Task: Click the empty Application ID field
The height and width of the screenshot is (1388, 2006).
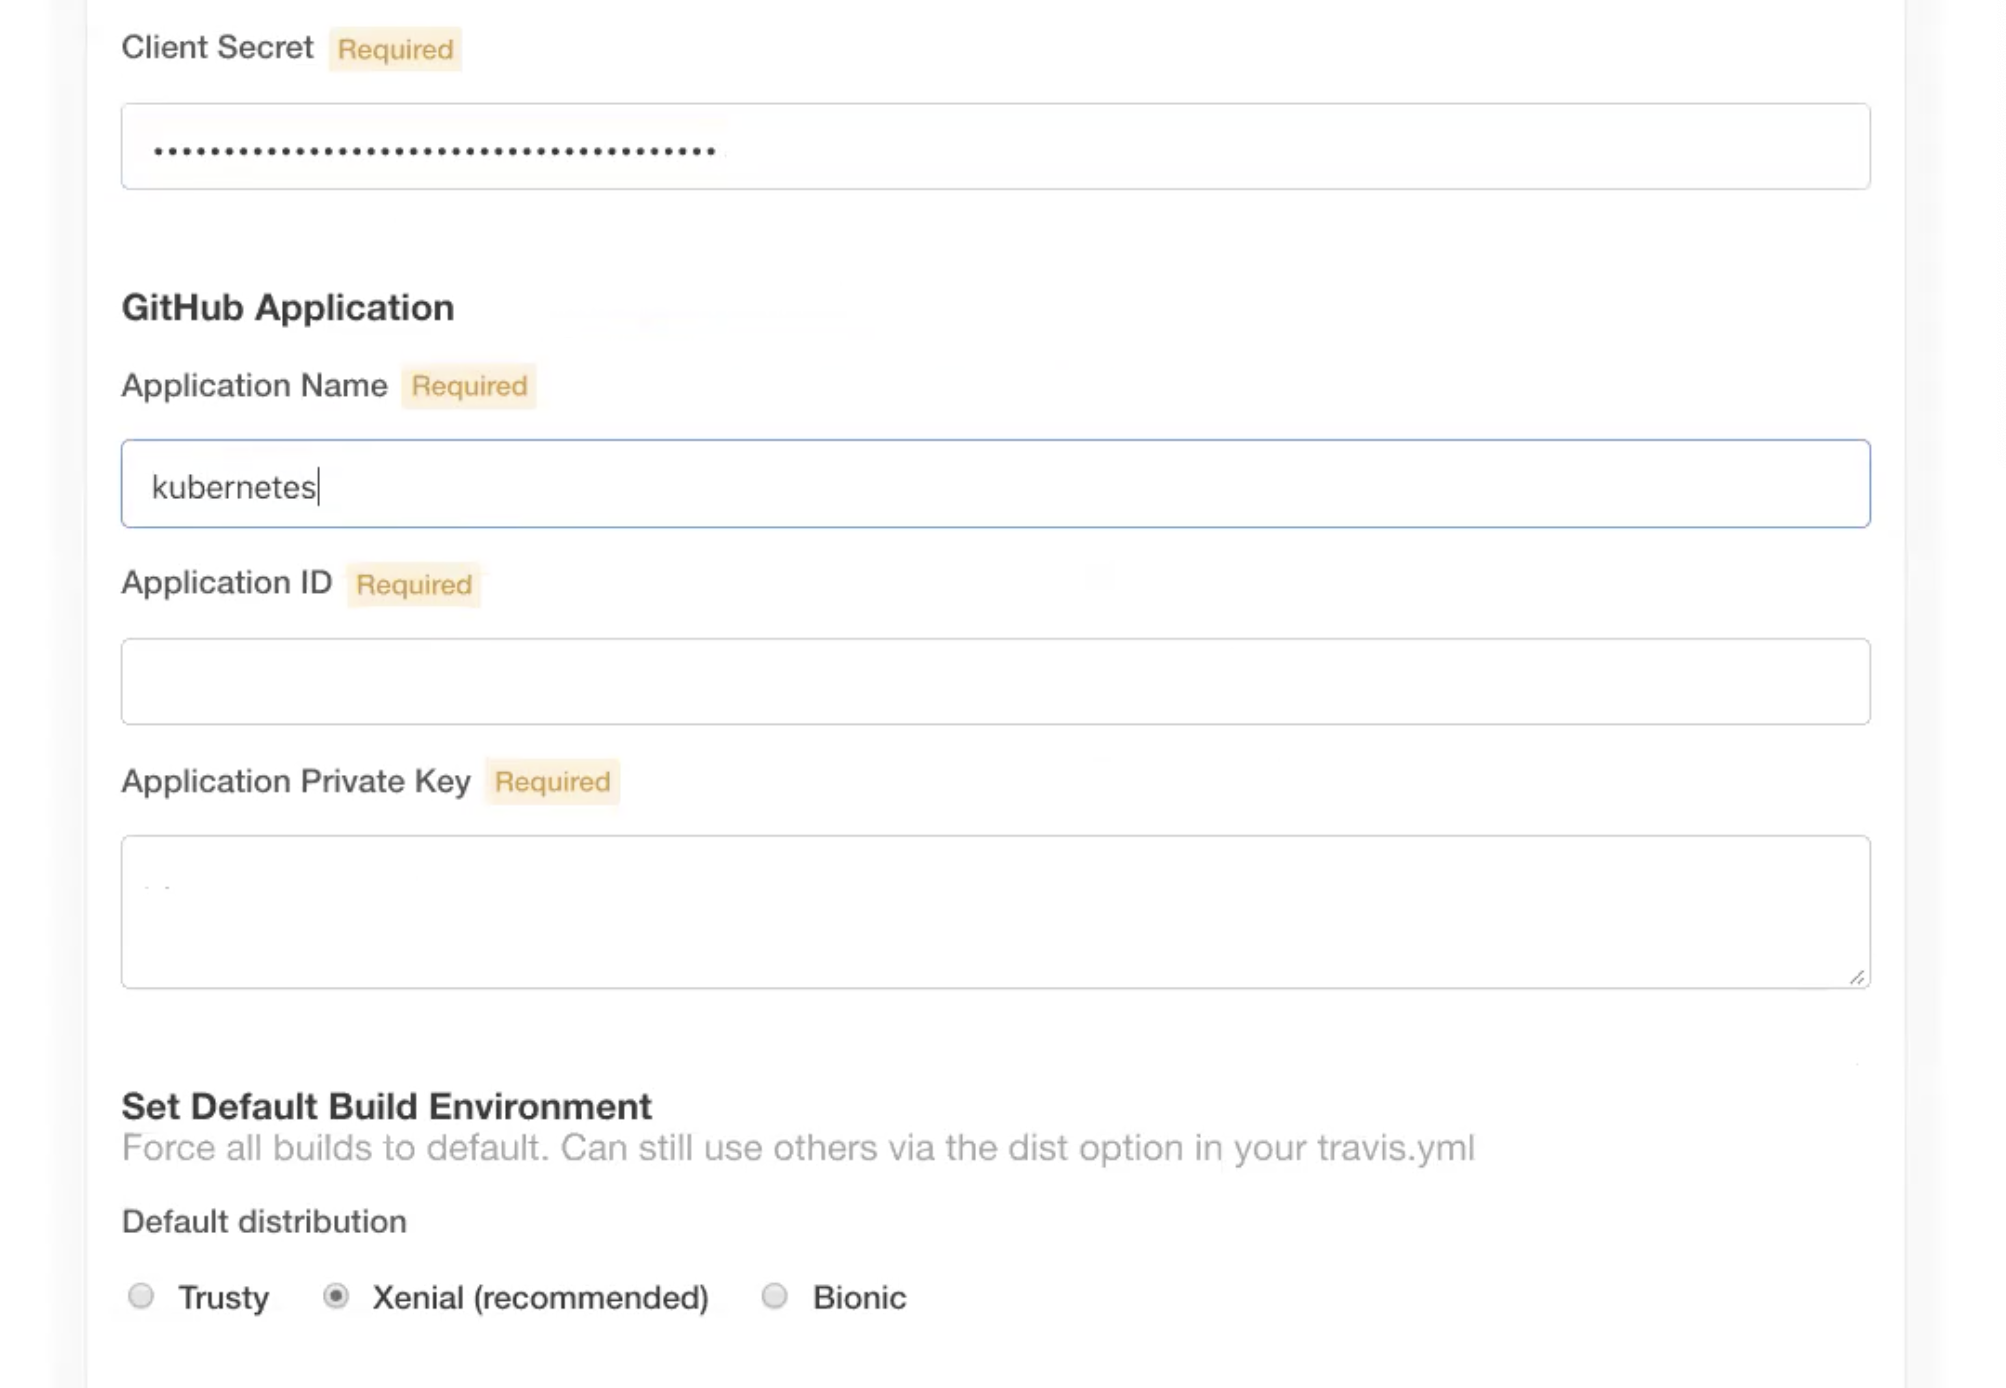Action: (995, 682)
